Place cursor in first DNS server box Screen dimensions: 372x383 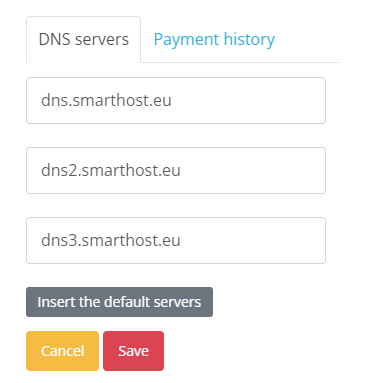point(176,100)
